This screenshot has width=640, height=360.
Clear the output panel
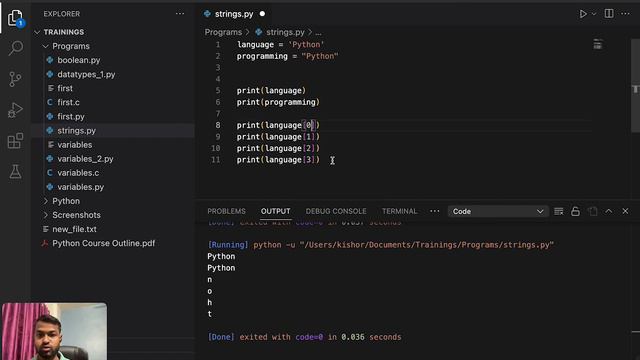559,211
